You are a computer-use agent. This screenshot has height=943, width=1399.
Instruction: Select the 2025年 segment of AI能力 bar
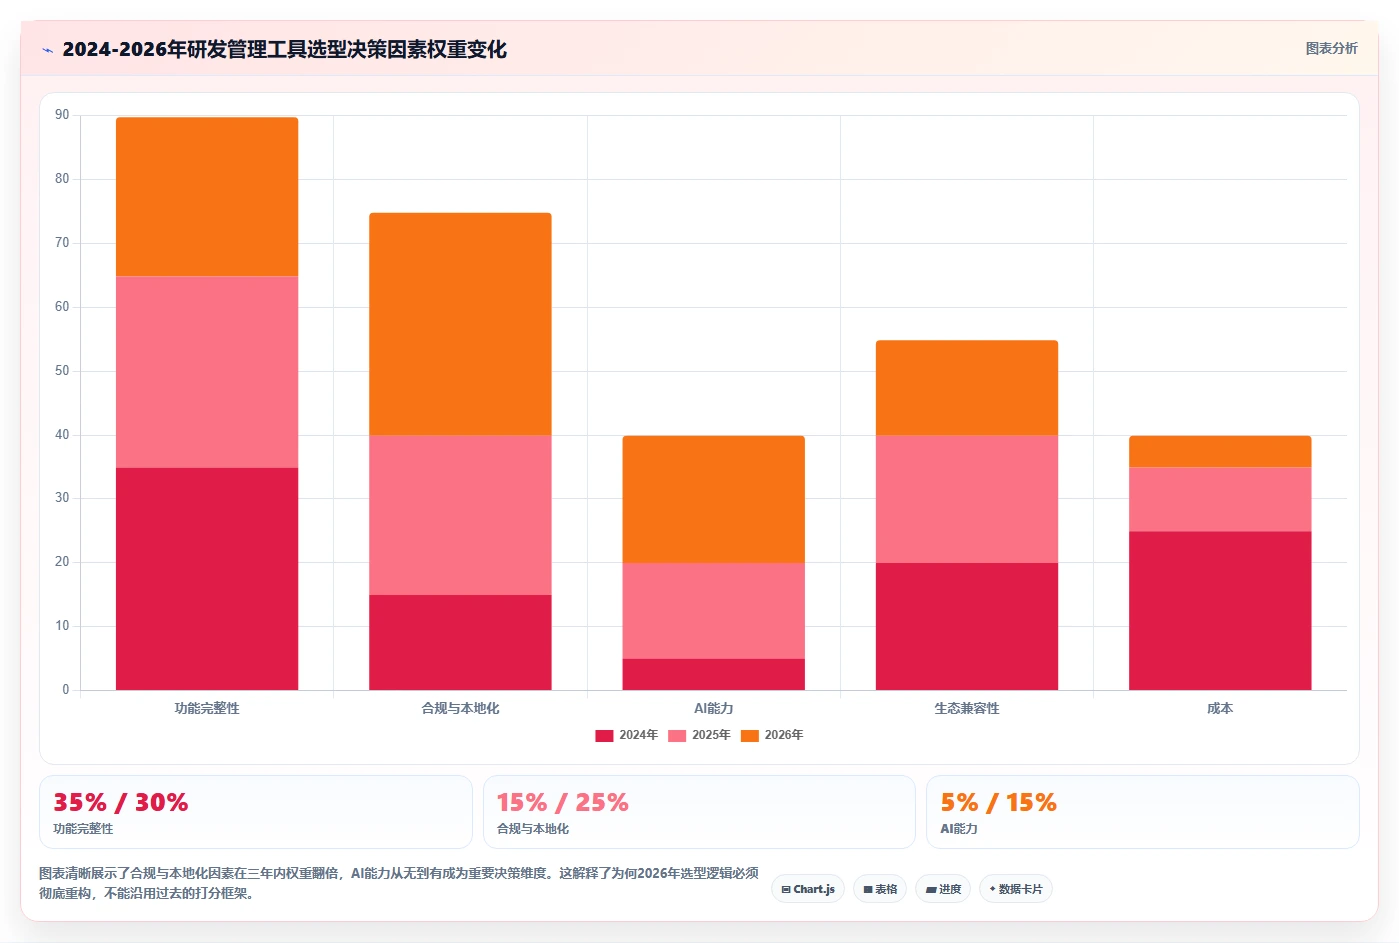coord(713,611)
